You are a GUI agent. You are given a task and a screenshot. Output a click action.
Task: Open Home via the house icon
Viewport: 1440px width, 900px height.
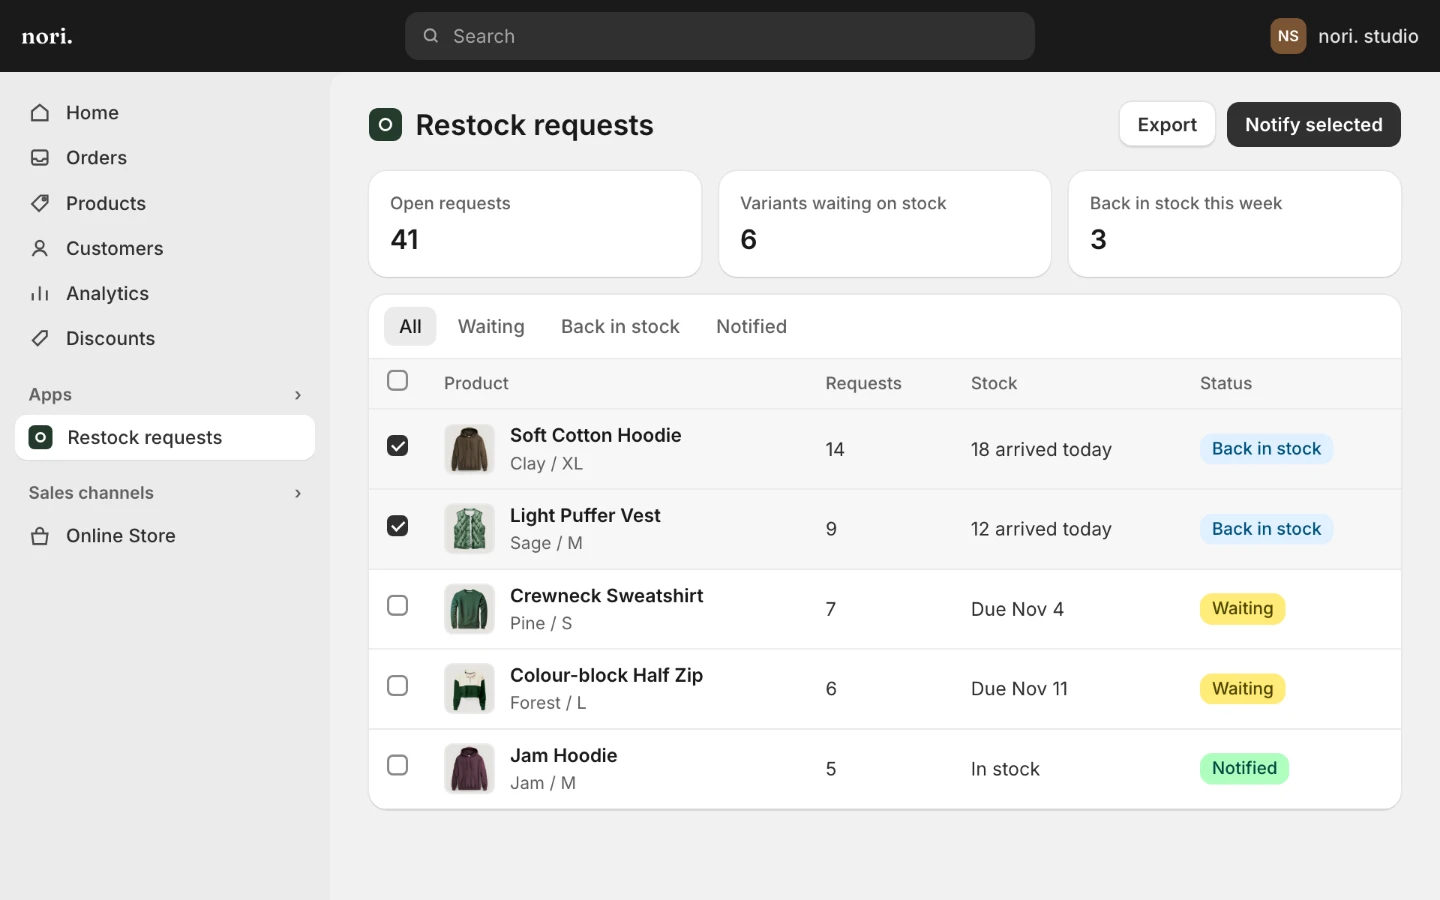pos(40,113)
